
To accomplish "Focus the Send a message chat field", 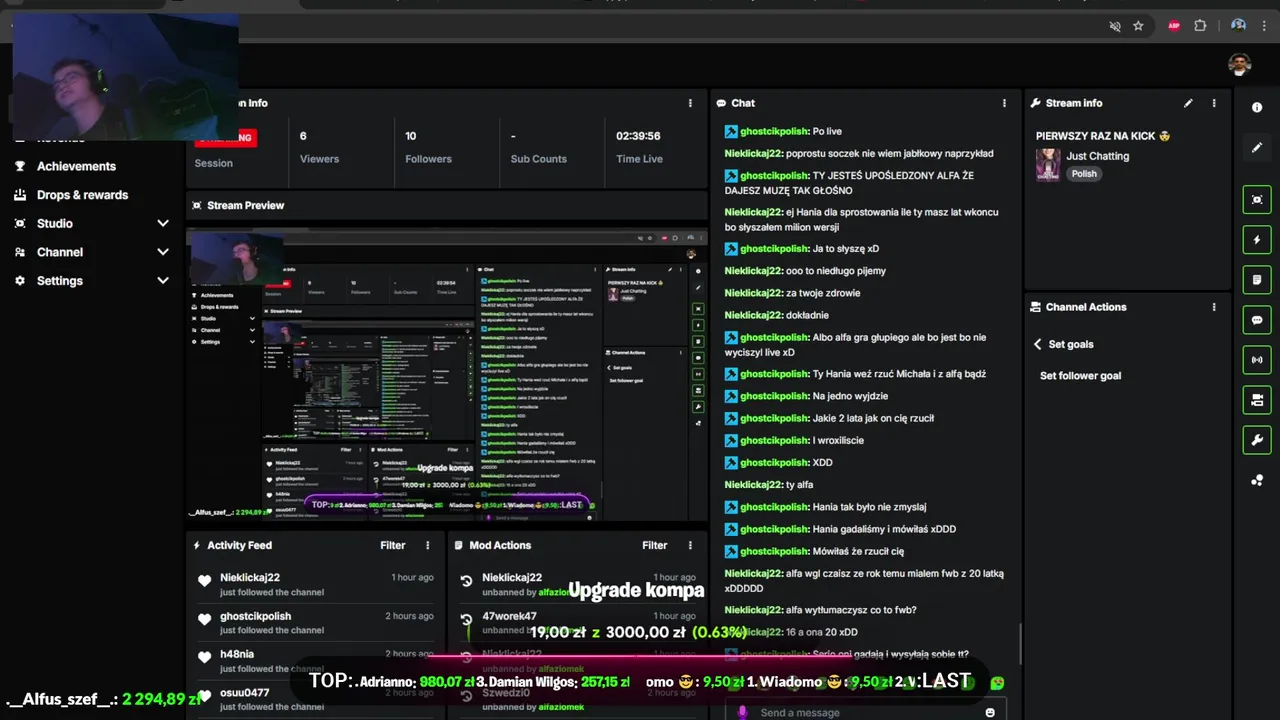I will [865, 712].
